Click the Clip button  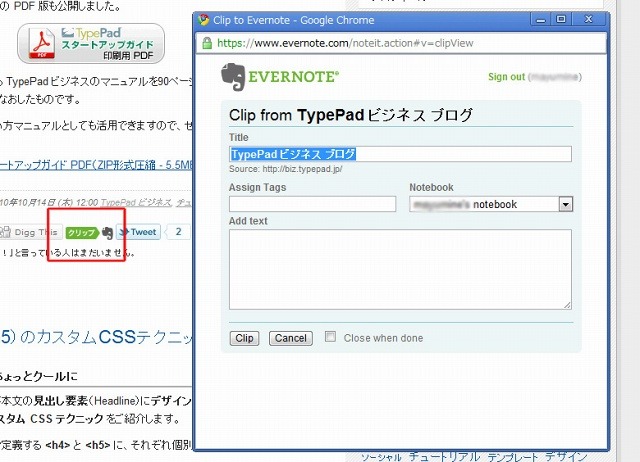point(244,338)
